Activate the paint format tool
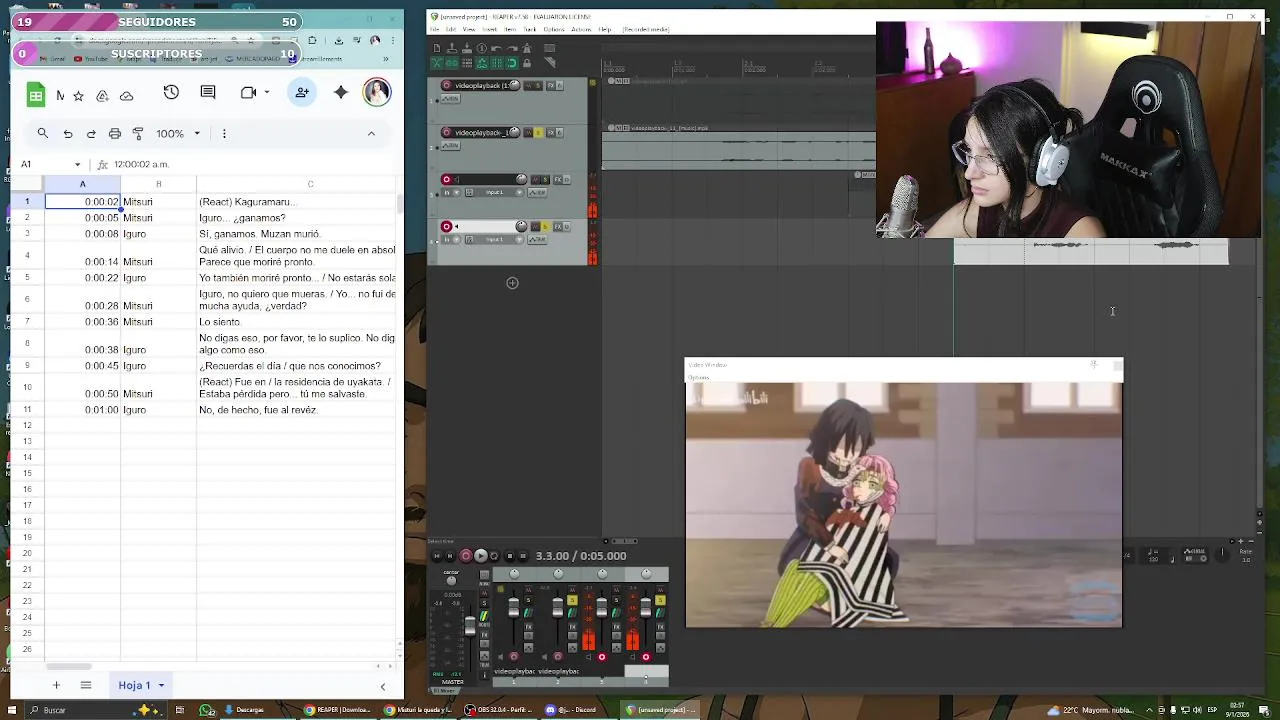 pos(138,133)
